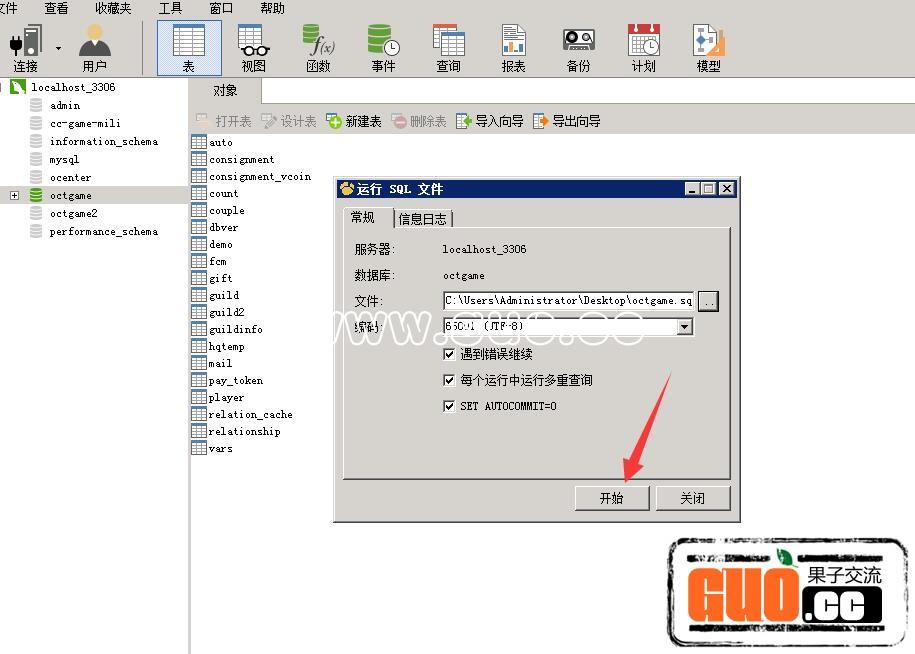Open the 函数 (Function) toolbar icon
Viewport: 915px width, 654px height.
pyautogui.click(x=318, y=47)
